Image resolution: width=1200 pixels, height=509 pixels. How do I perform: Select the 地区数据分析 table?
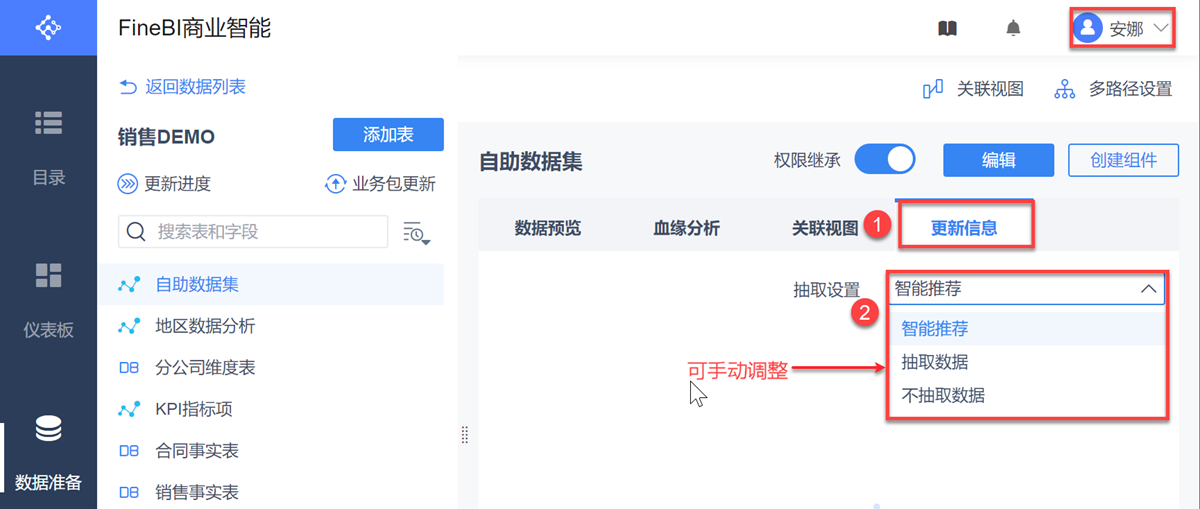pos(270,326)
